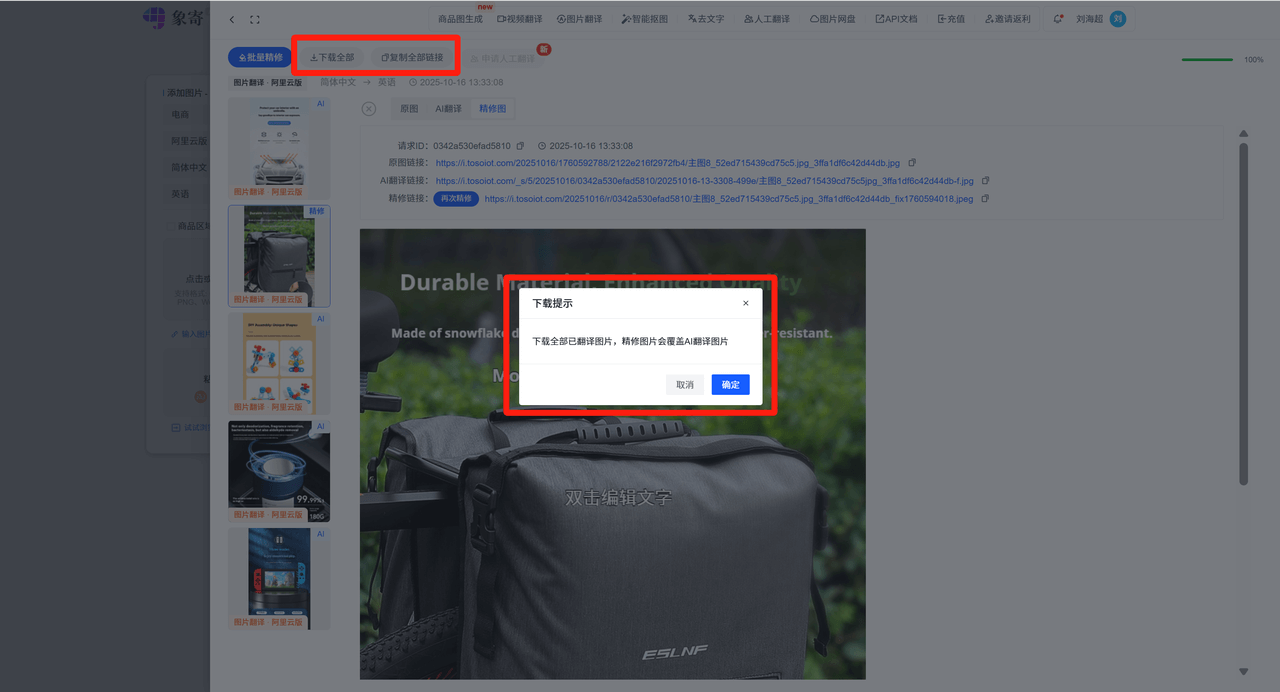Screen dimensions: 1280x692
Task: Open the 图片网盘 image cloud storage
Action: pyautogui.click(x=831, y=18)
